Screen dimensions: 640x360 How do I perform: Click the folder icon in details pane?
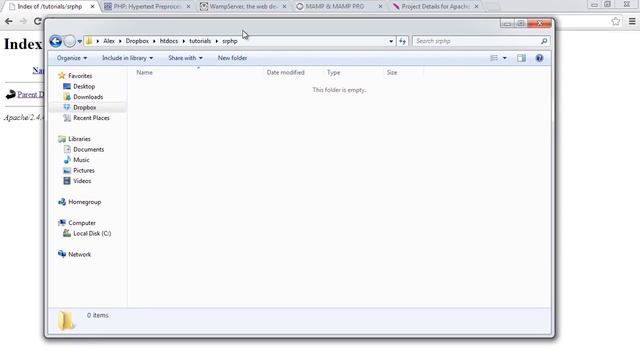(x=66, y=320)
